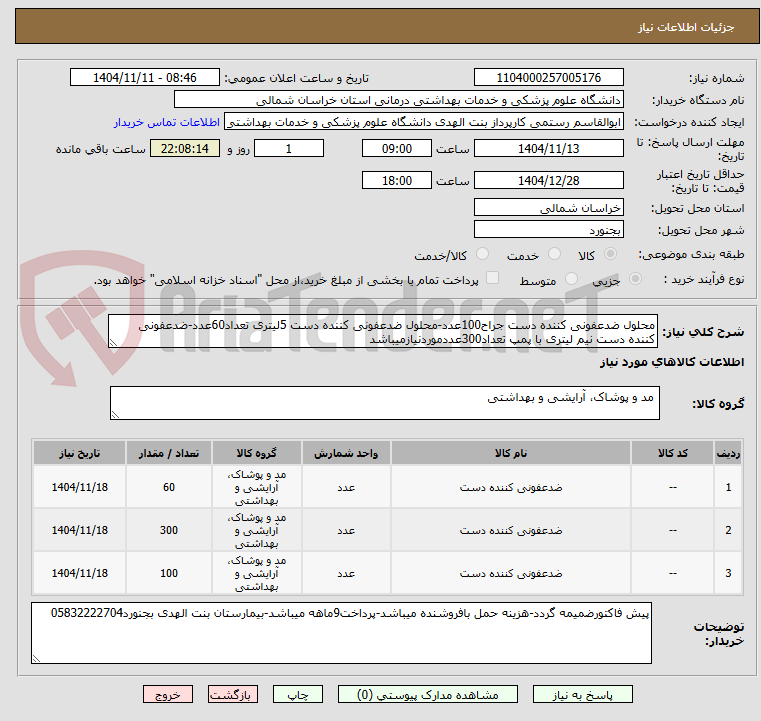Click the city field بجنورد

(548, 229)
